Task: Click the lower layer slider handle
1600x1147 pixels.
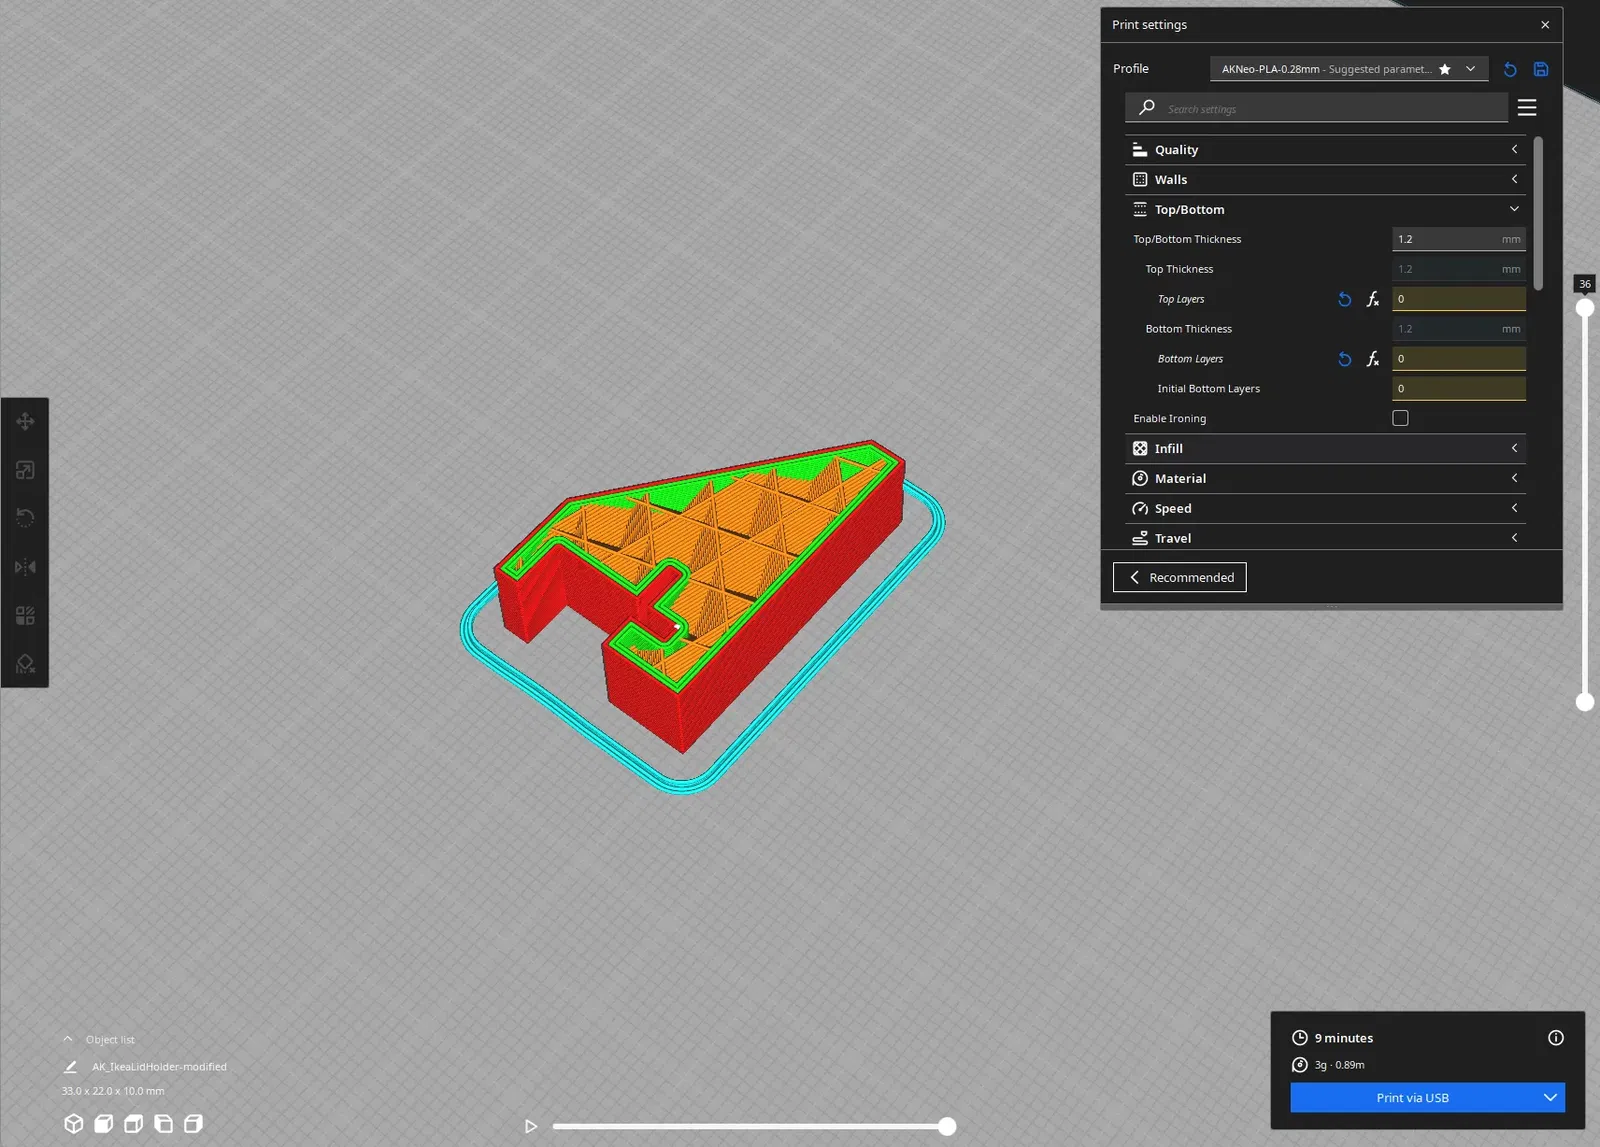Action: tap(1585, 702)
